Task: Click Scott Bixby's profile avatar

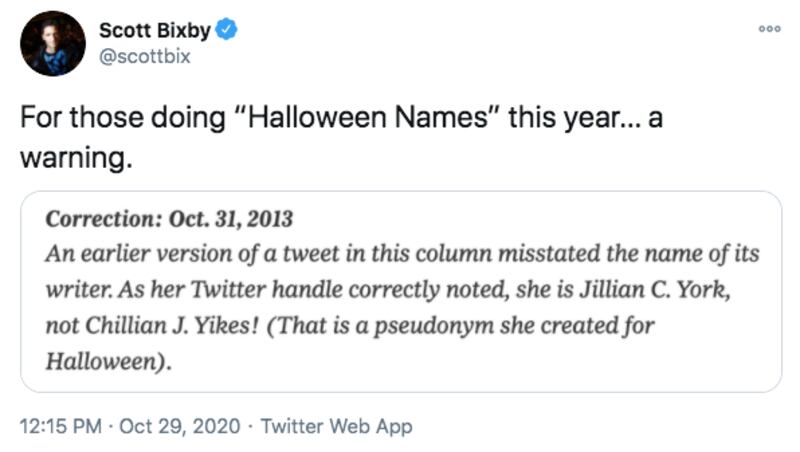Action: (53, 43)
